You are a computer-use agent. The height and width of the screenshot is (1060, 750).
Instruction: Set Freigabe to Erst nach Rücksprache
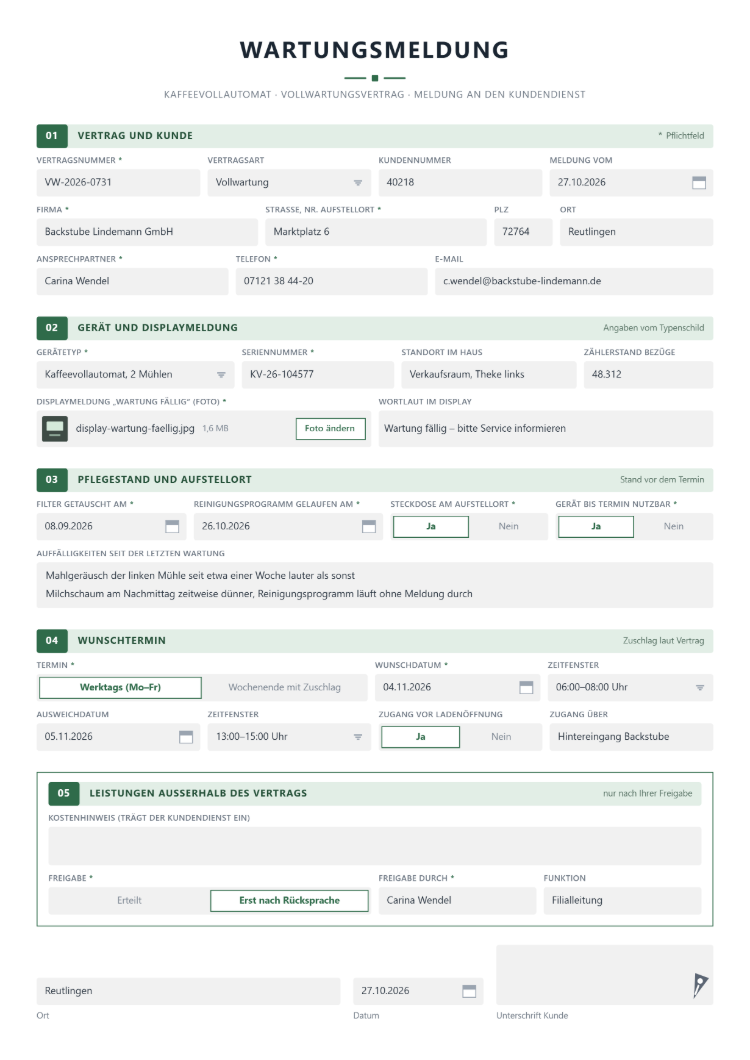(289, 900)
